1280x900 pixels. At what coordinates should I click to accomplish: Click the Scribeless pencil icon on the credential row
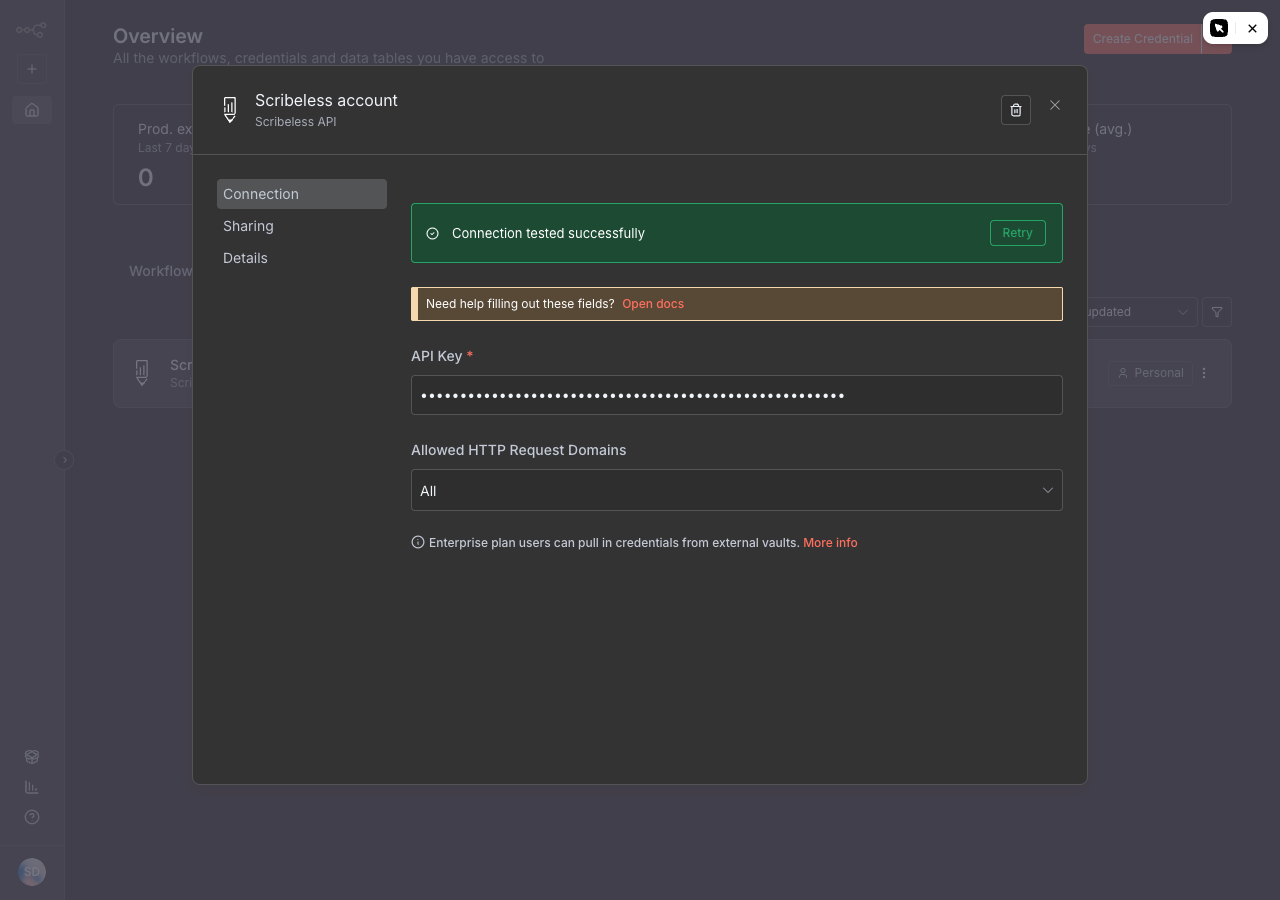pos(142,373)
